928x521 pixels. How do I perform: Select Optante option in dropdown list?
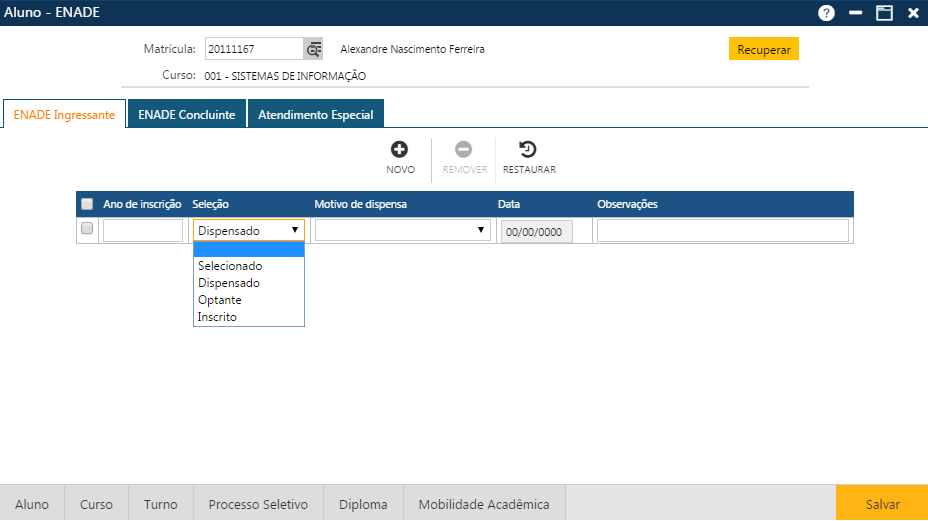(220, 300)
